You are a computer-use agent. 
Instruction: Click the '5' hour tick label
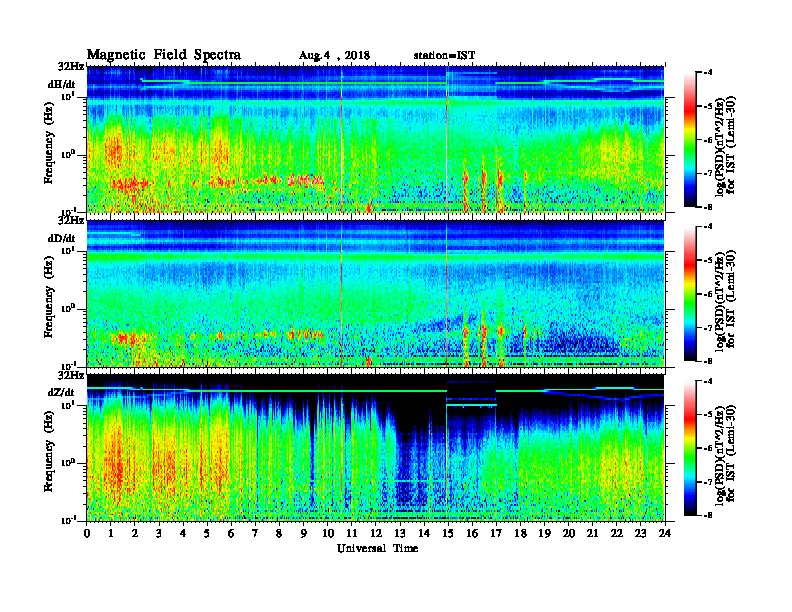coord(207,534)
